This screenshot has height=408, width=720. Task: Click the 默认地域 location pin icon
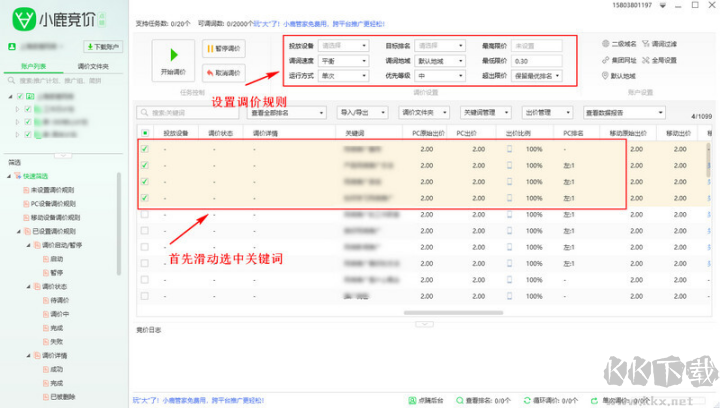click(603, 76)
